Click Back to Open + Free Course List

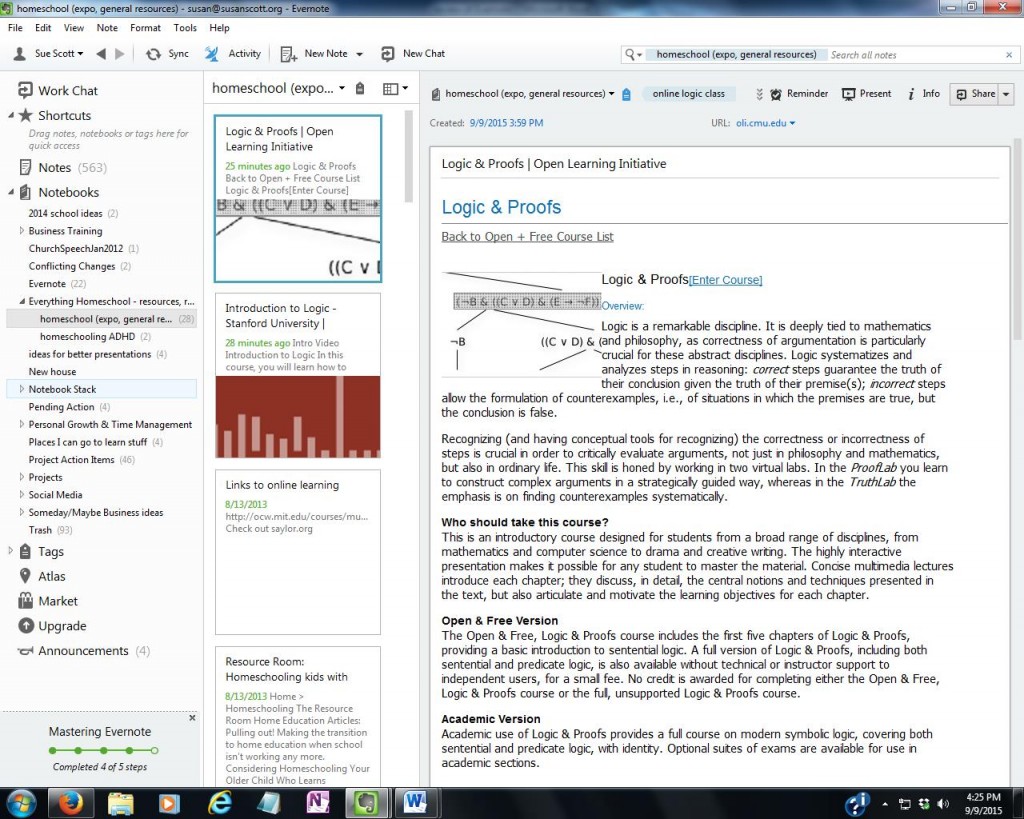tap(527, 236)
